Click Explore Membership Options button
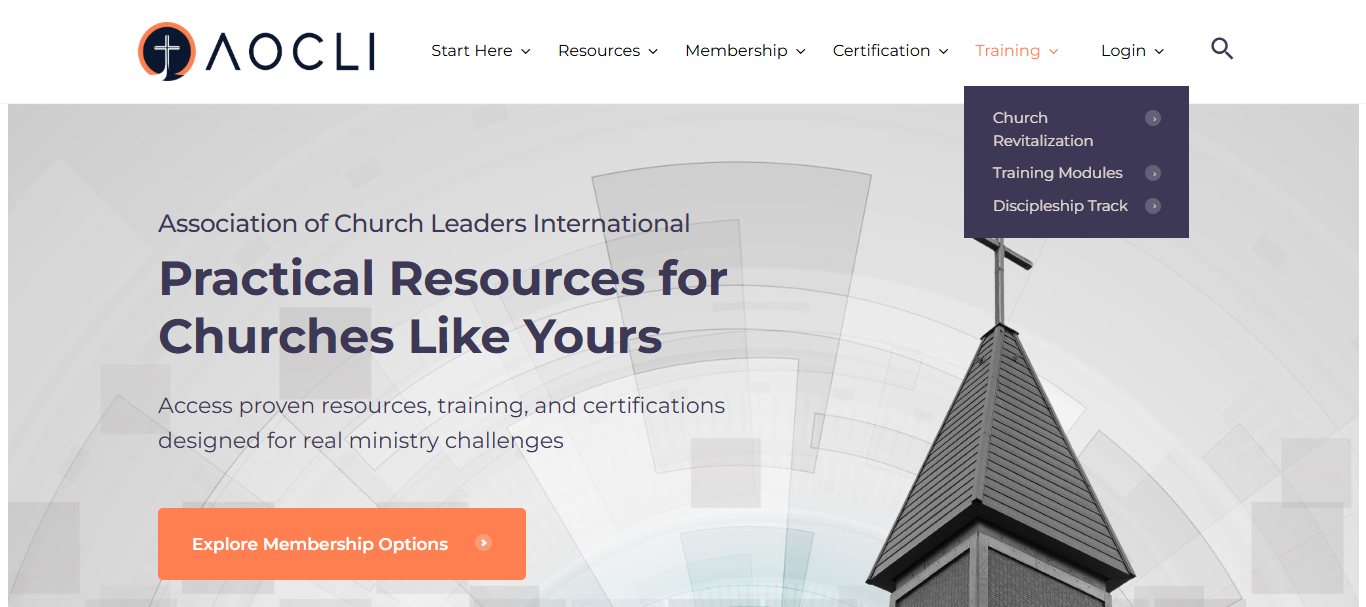The width and height of the screenshot is (1366, 607). tap(342, 544)
